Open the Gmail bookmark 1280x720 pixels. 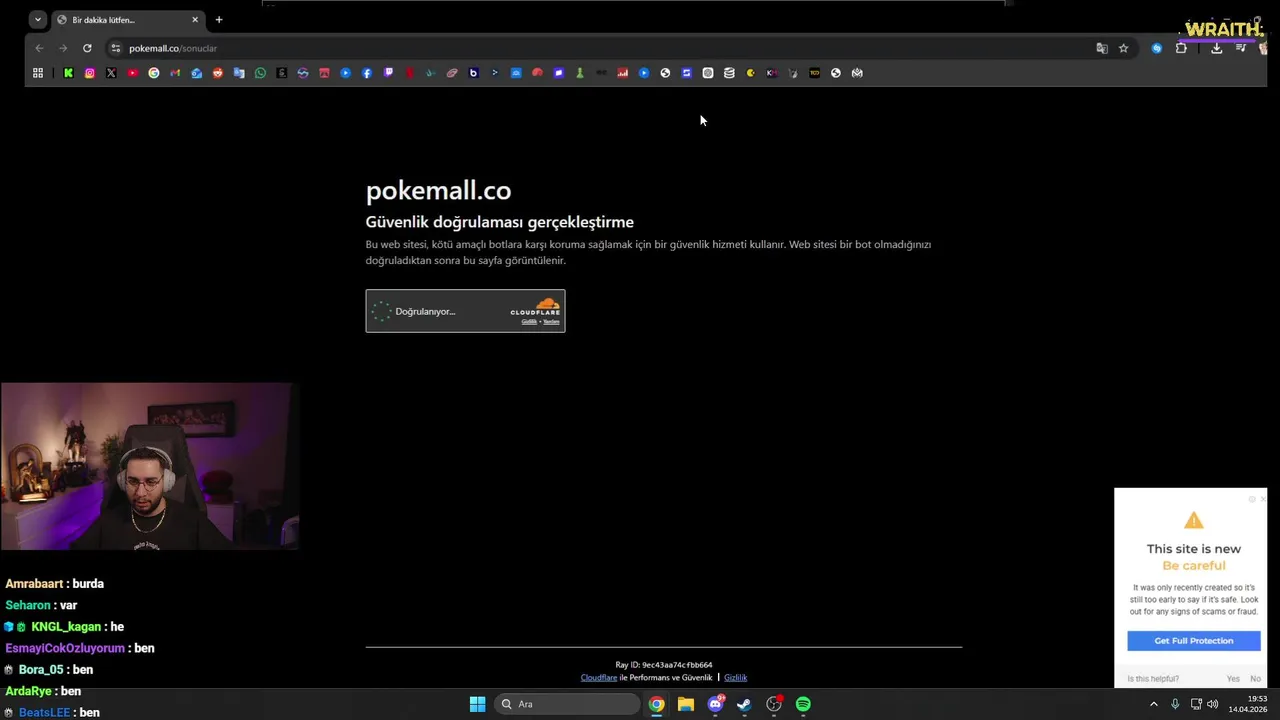click(x=175, y=73)
